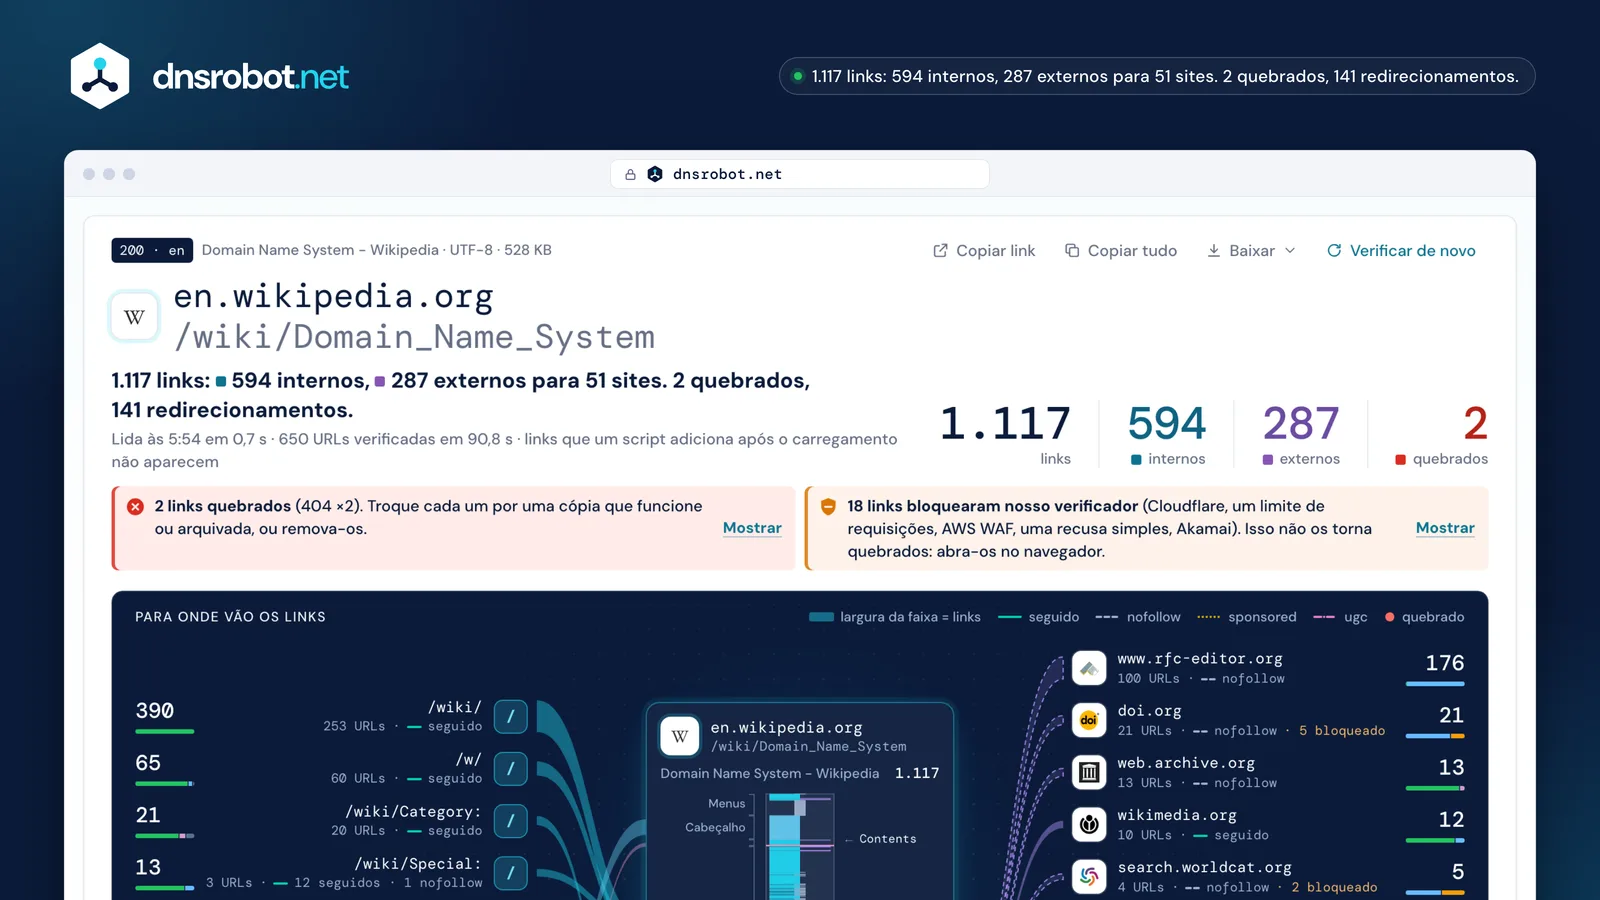Open the /wiki/Special: slash icon
This screenshot has height=900, width=1600.
tap(510, 872)
